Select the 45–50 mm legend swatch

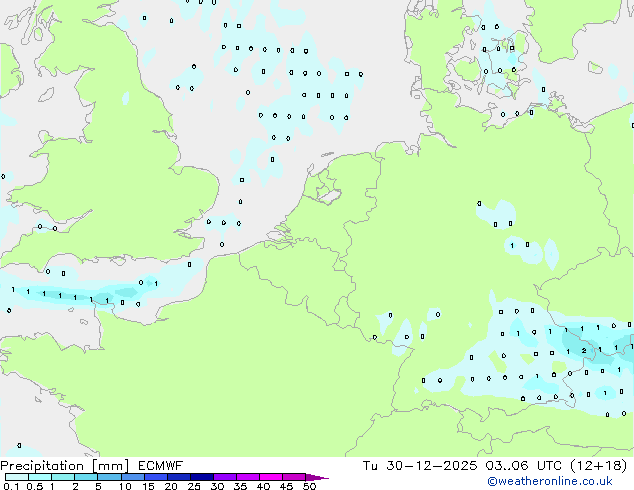[294, 477]
